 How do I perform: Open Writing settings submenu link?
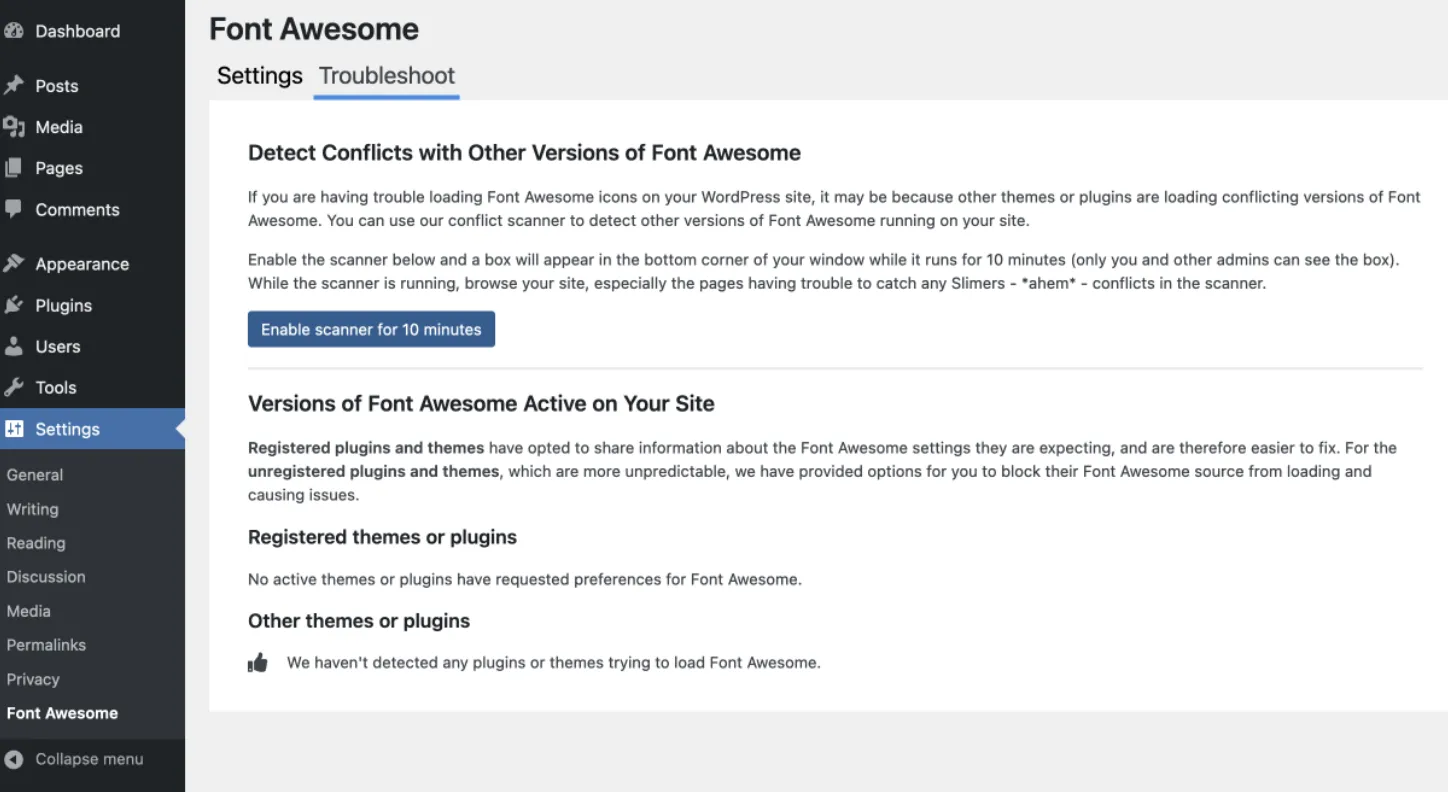[33, 509]
